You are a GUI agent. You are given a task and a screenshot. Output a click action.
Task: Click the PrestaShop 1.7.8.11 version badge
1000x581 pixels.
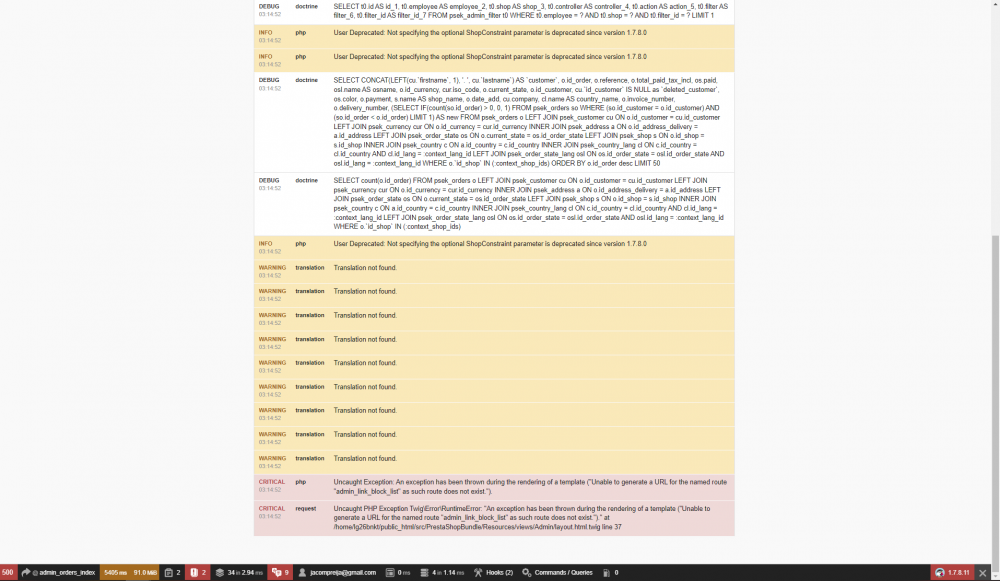(x=953, y=572)
